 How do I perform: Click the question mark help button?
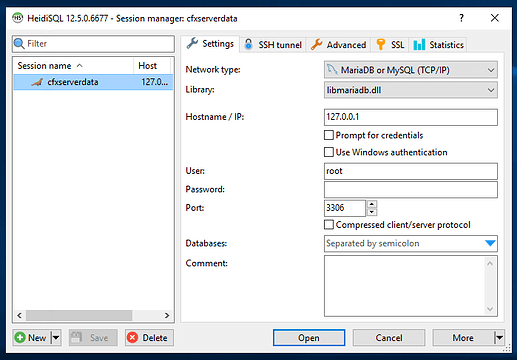tap(462, 18)
